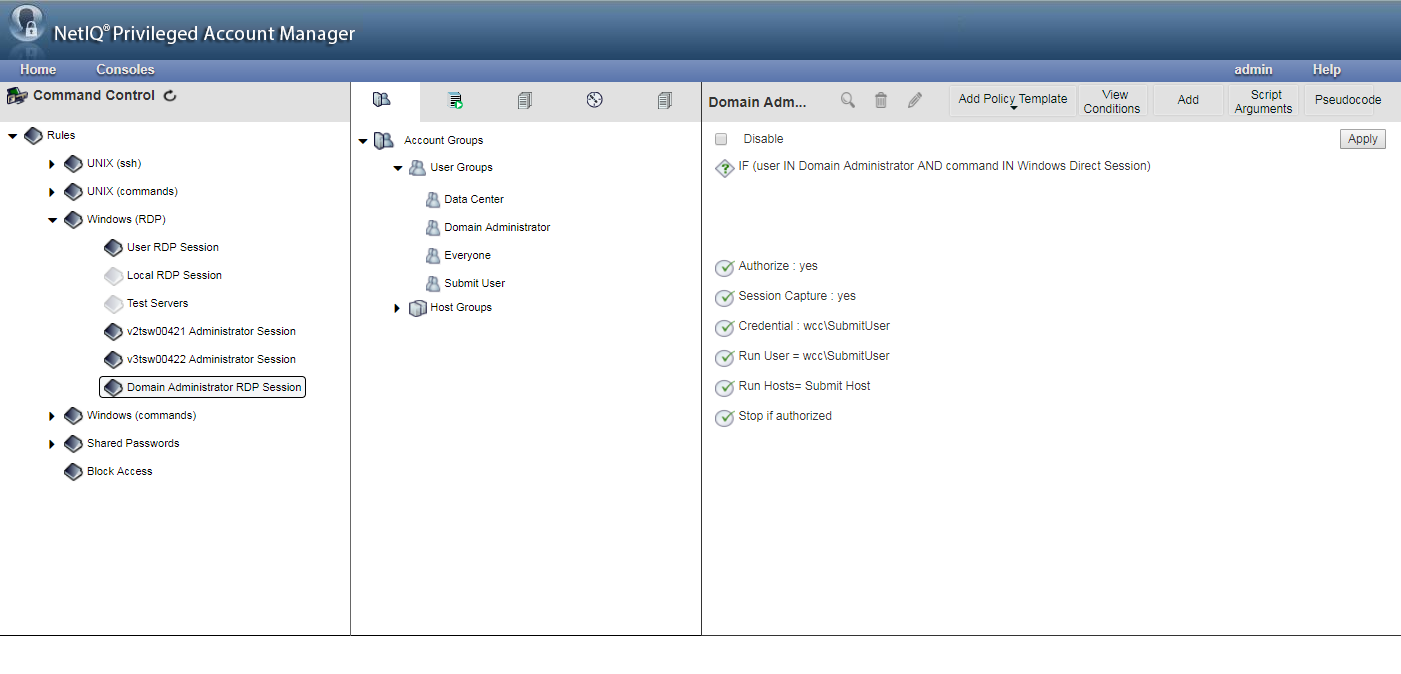Click the IF condition question-mark icon
1401x674 pixels.
(725, 168)
